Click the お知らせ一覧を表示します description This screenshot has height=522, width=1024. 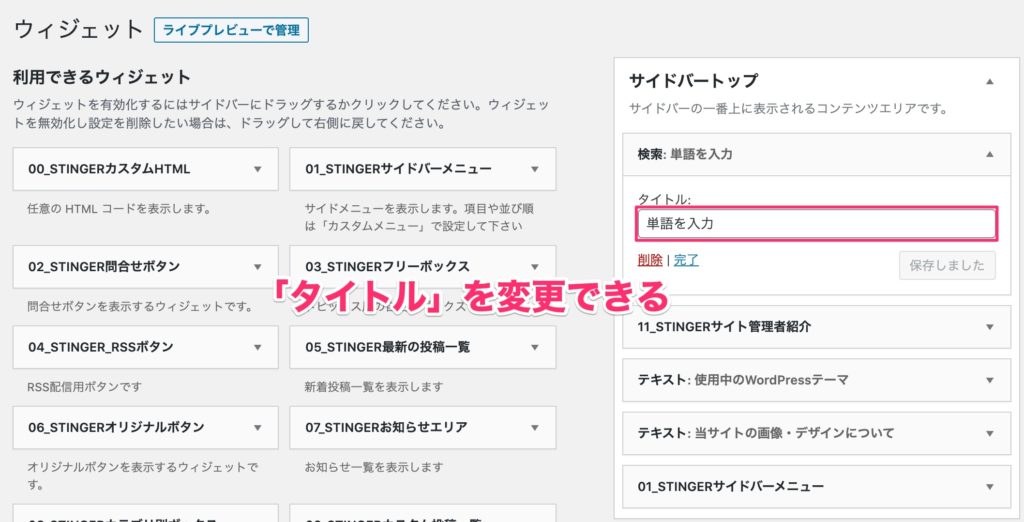click(374, 467)
